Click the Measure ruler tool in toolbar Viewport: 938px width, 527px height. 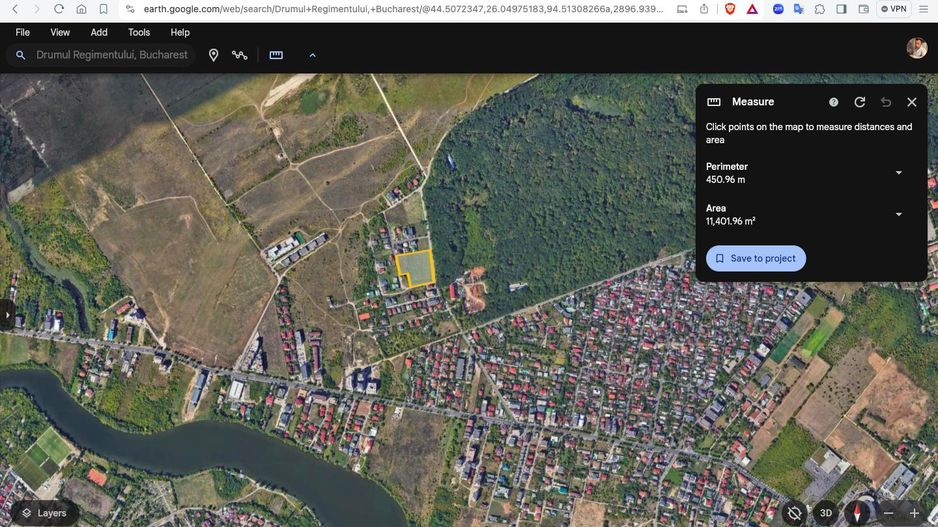[x=276, y=55]
